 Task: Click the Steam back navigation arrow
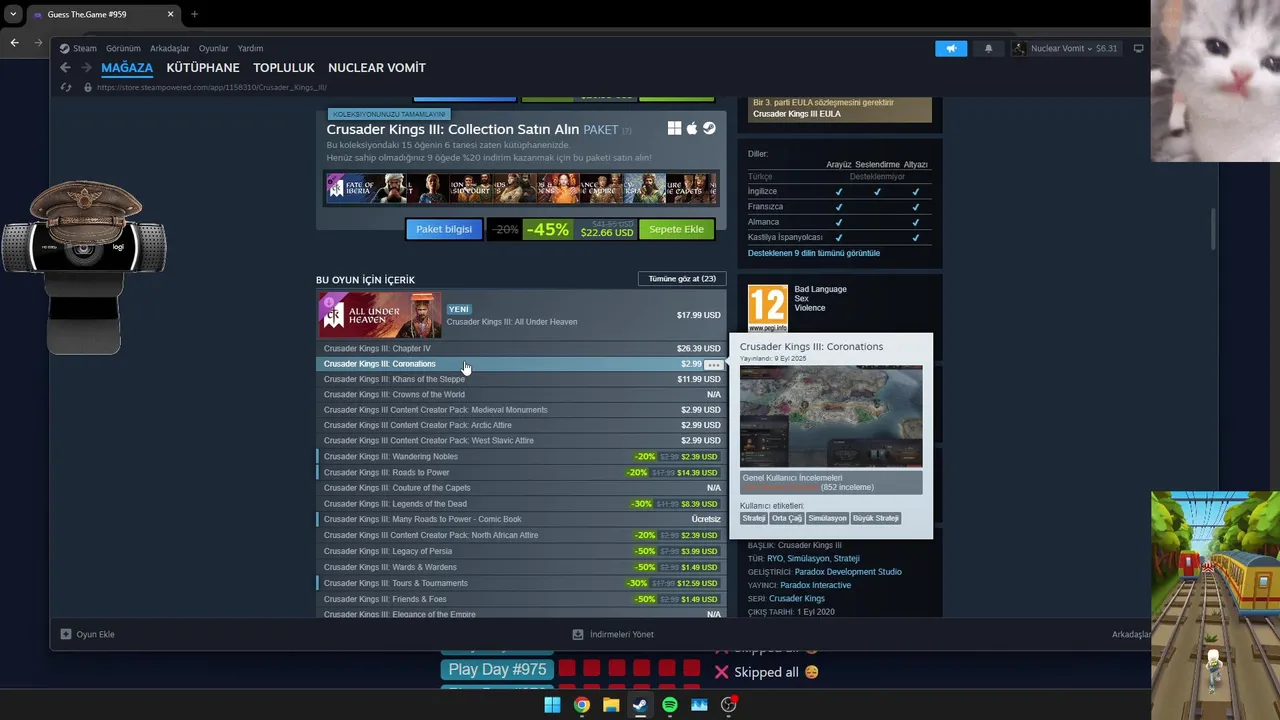[x=65, y=68]
